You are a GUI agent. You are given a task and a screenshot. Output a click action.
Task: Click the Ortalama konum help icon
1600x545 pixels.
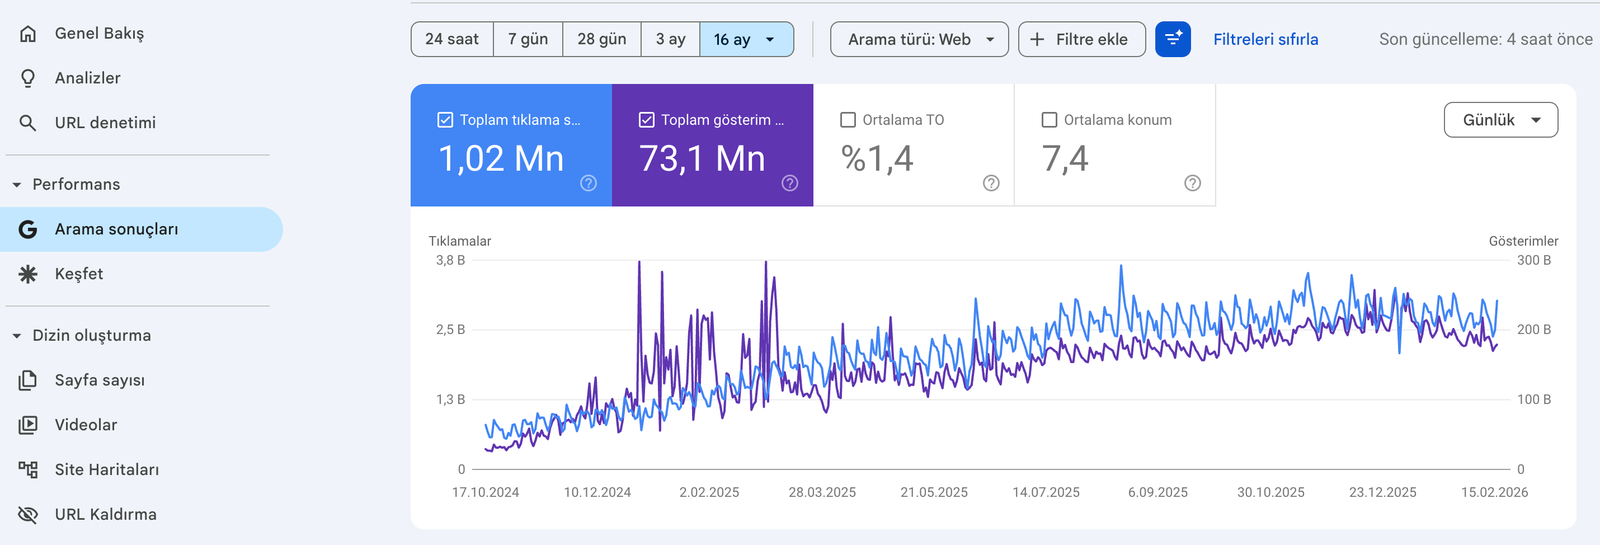pos(1192,183)
